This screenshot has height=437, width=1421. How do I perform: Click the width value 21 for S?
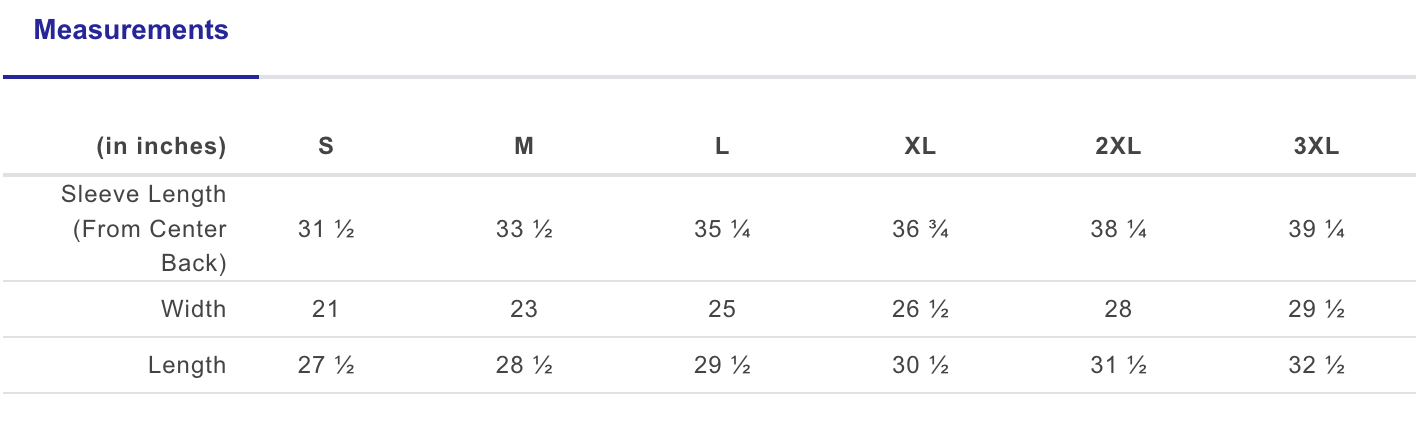(326, 309)
